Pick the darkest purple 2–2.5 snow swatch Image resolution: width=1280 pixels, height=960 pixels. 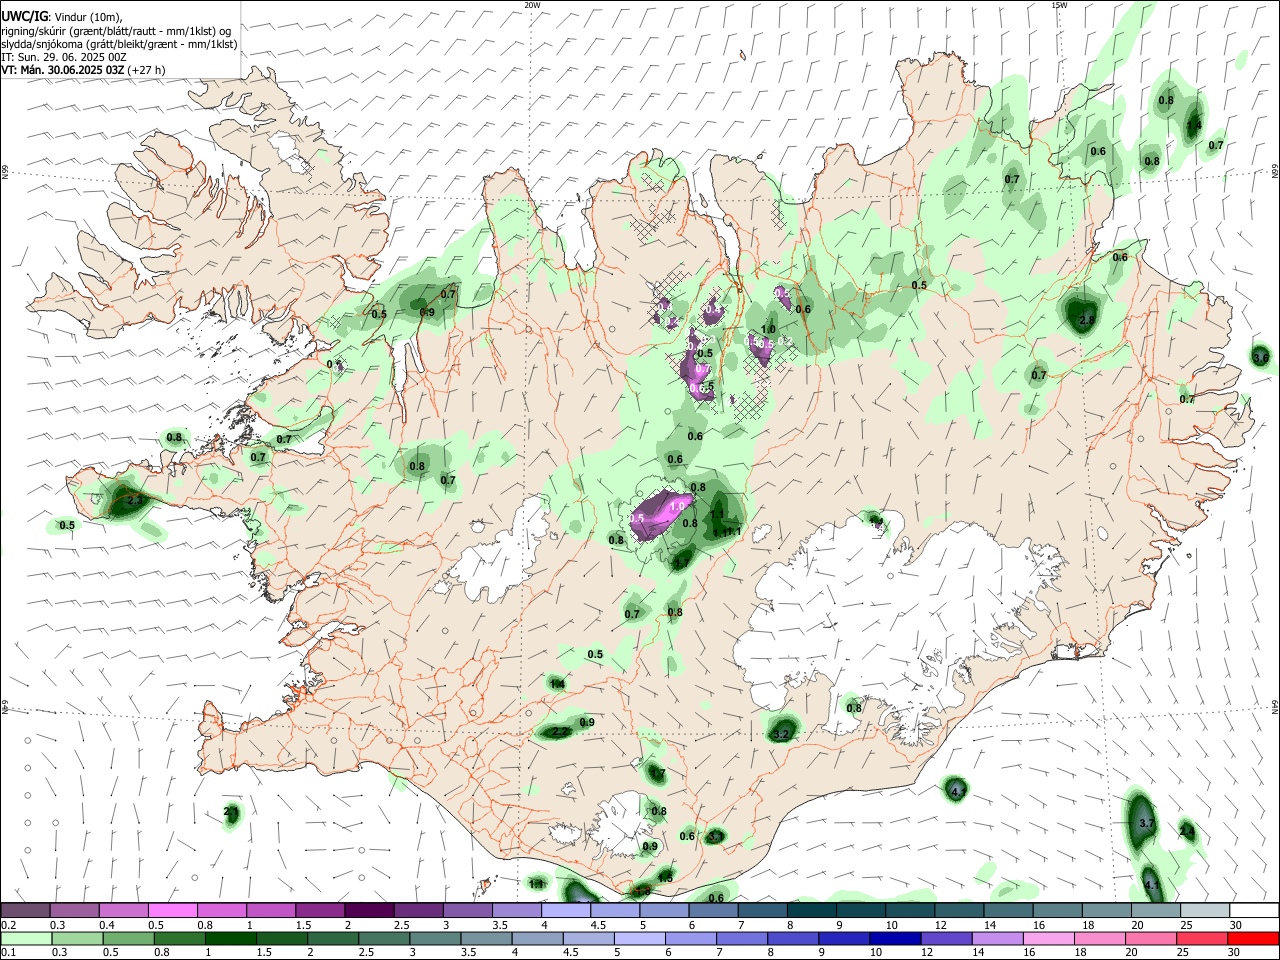tap(368, 910)
